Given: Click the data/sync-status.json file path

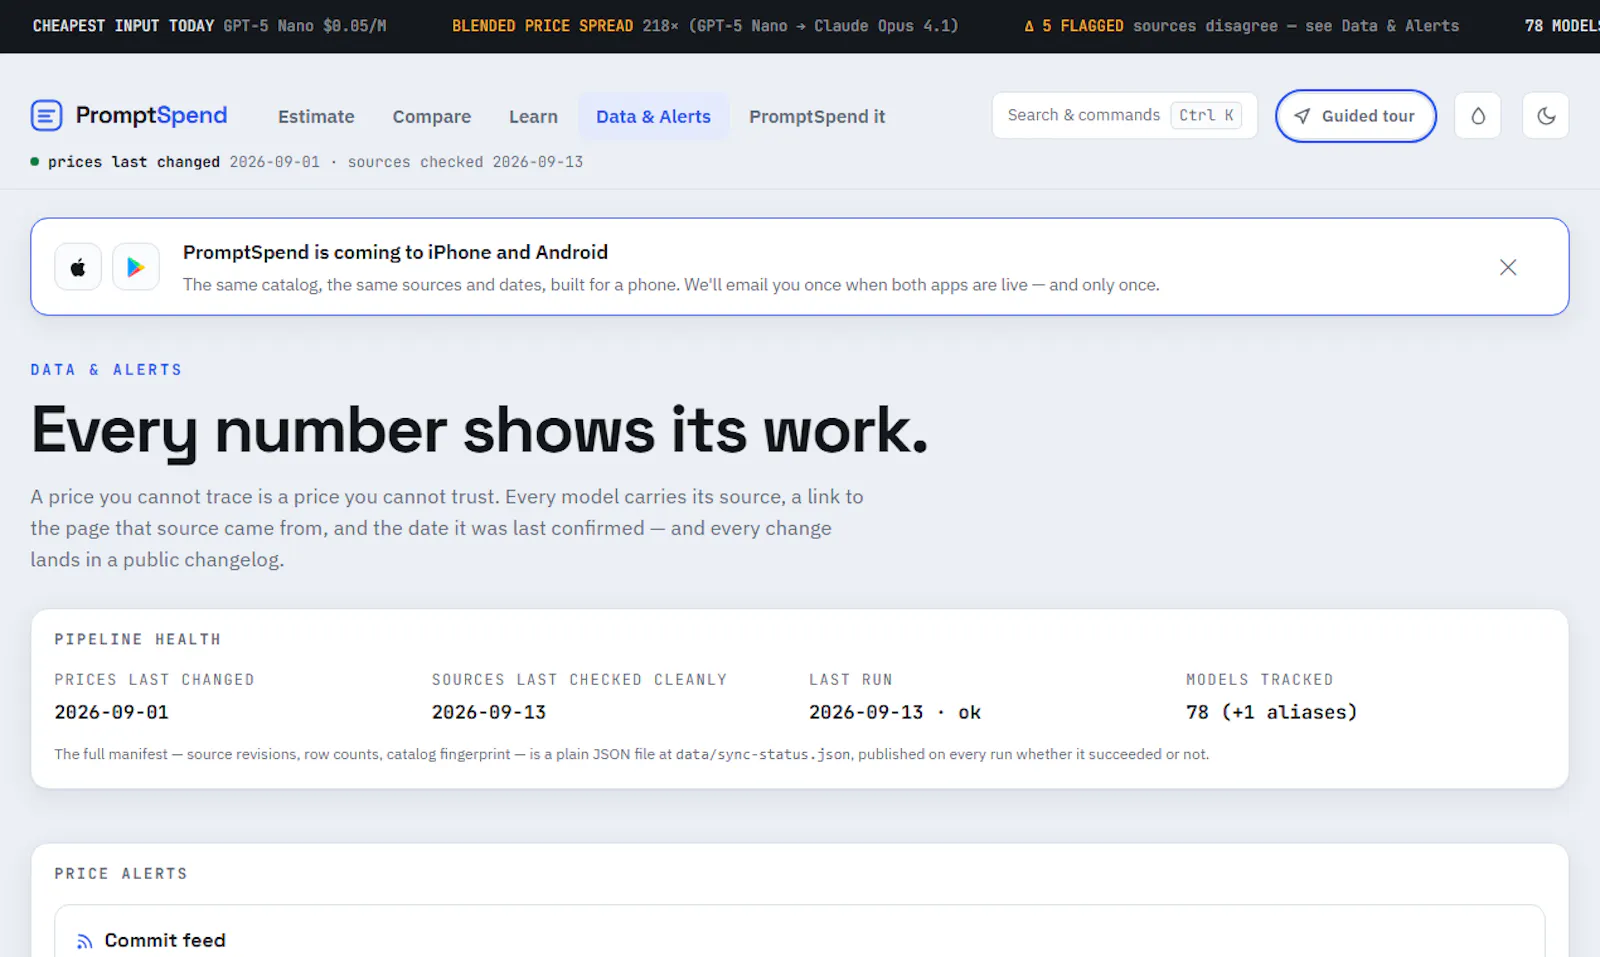Looking at the screenshot, I should pyautogui.click(x=763, y=754).
